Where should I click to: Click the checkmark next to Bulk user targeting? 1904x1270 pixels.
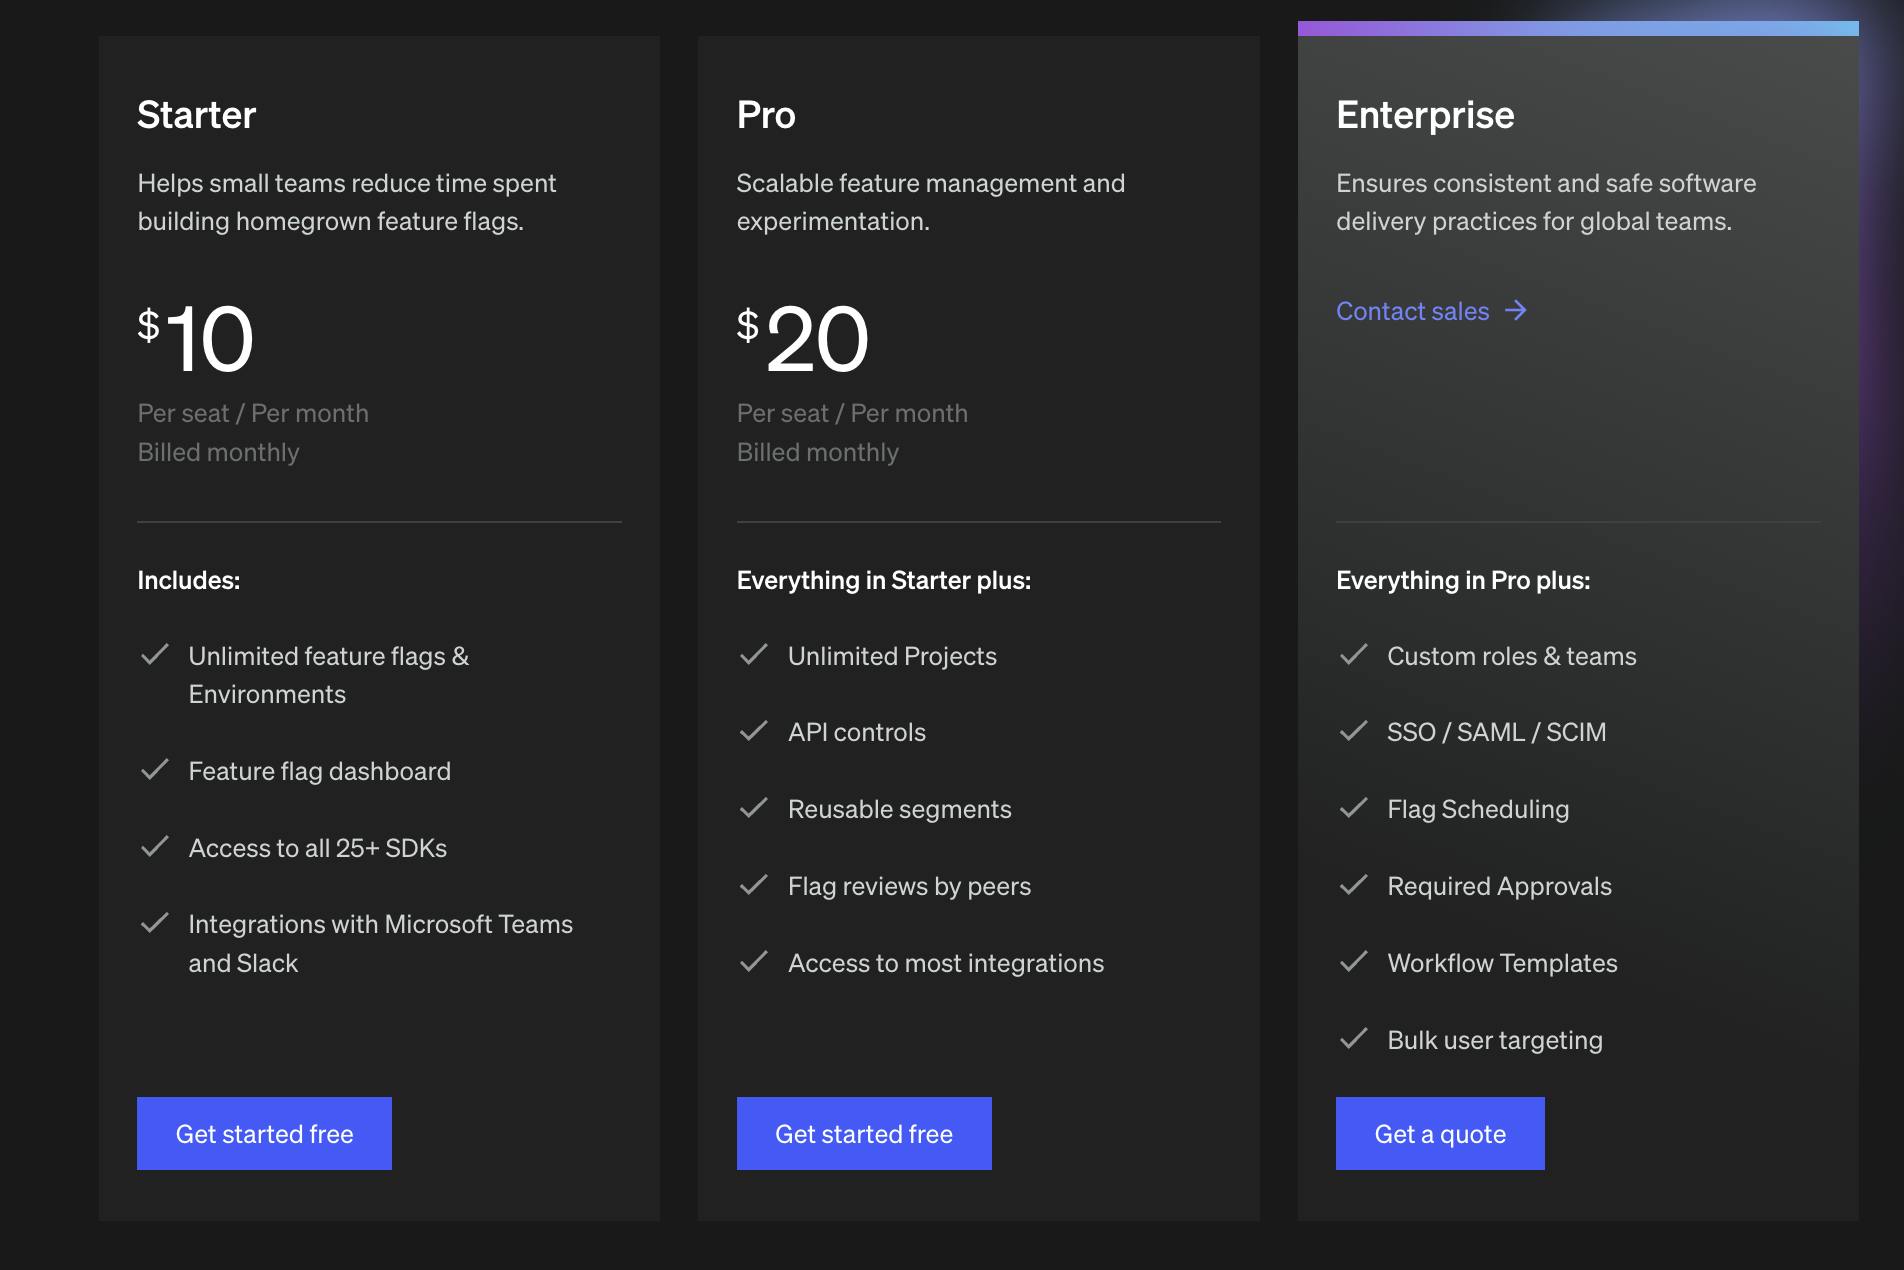(1353, 1039)
